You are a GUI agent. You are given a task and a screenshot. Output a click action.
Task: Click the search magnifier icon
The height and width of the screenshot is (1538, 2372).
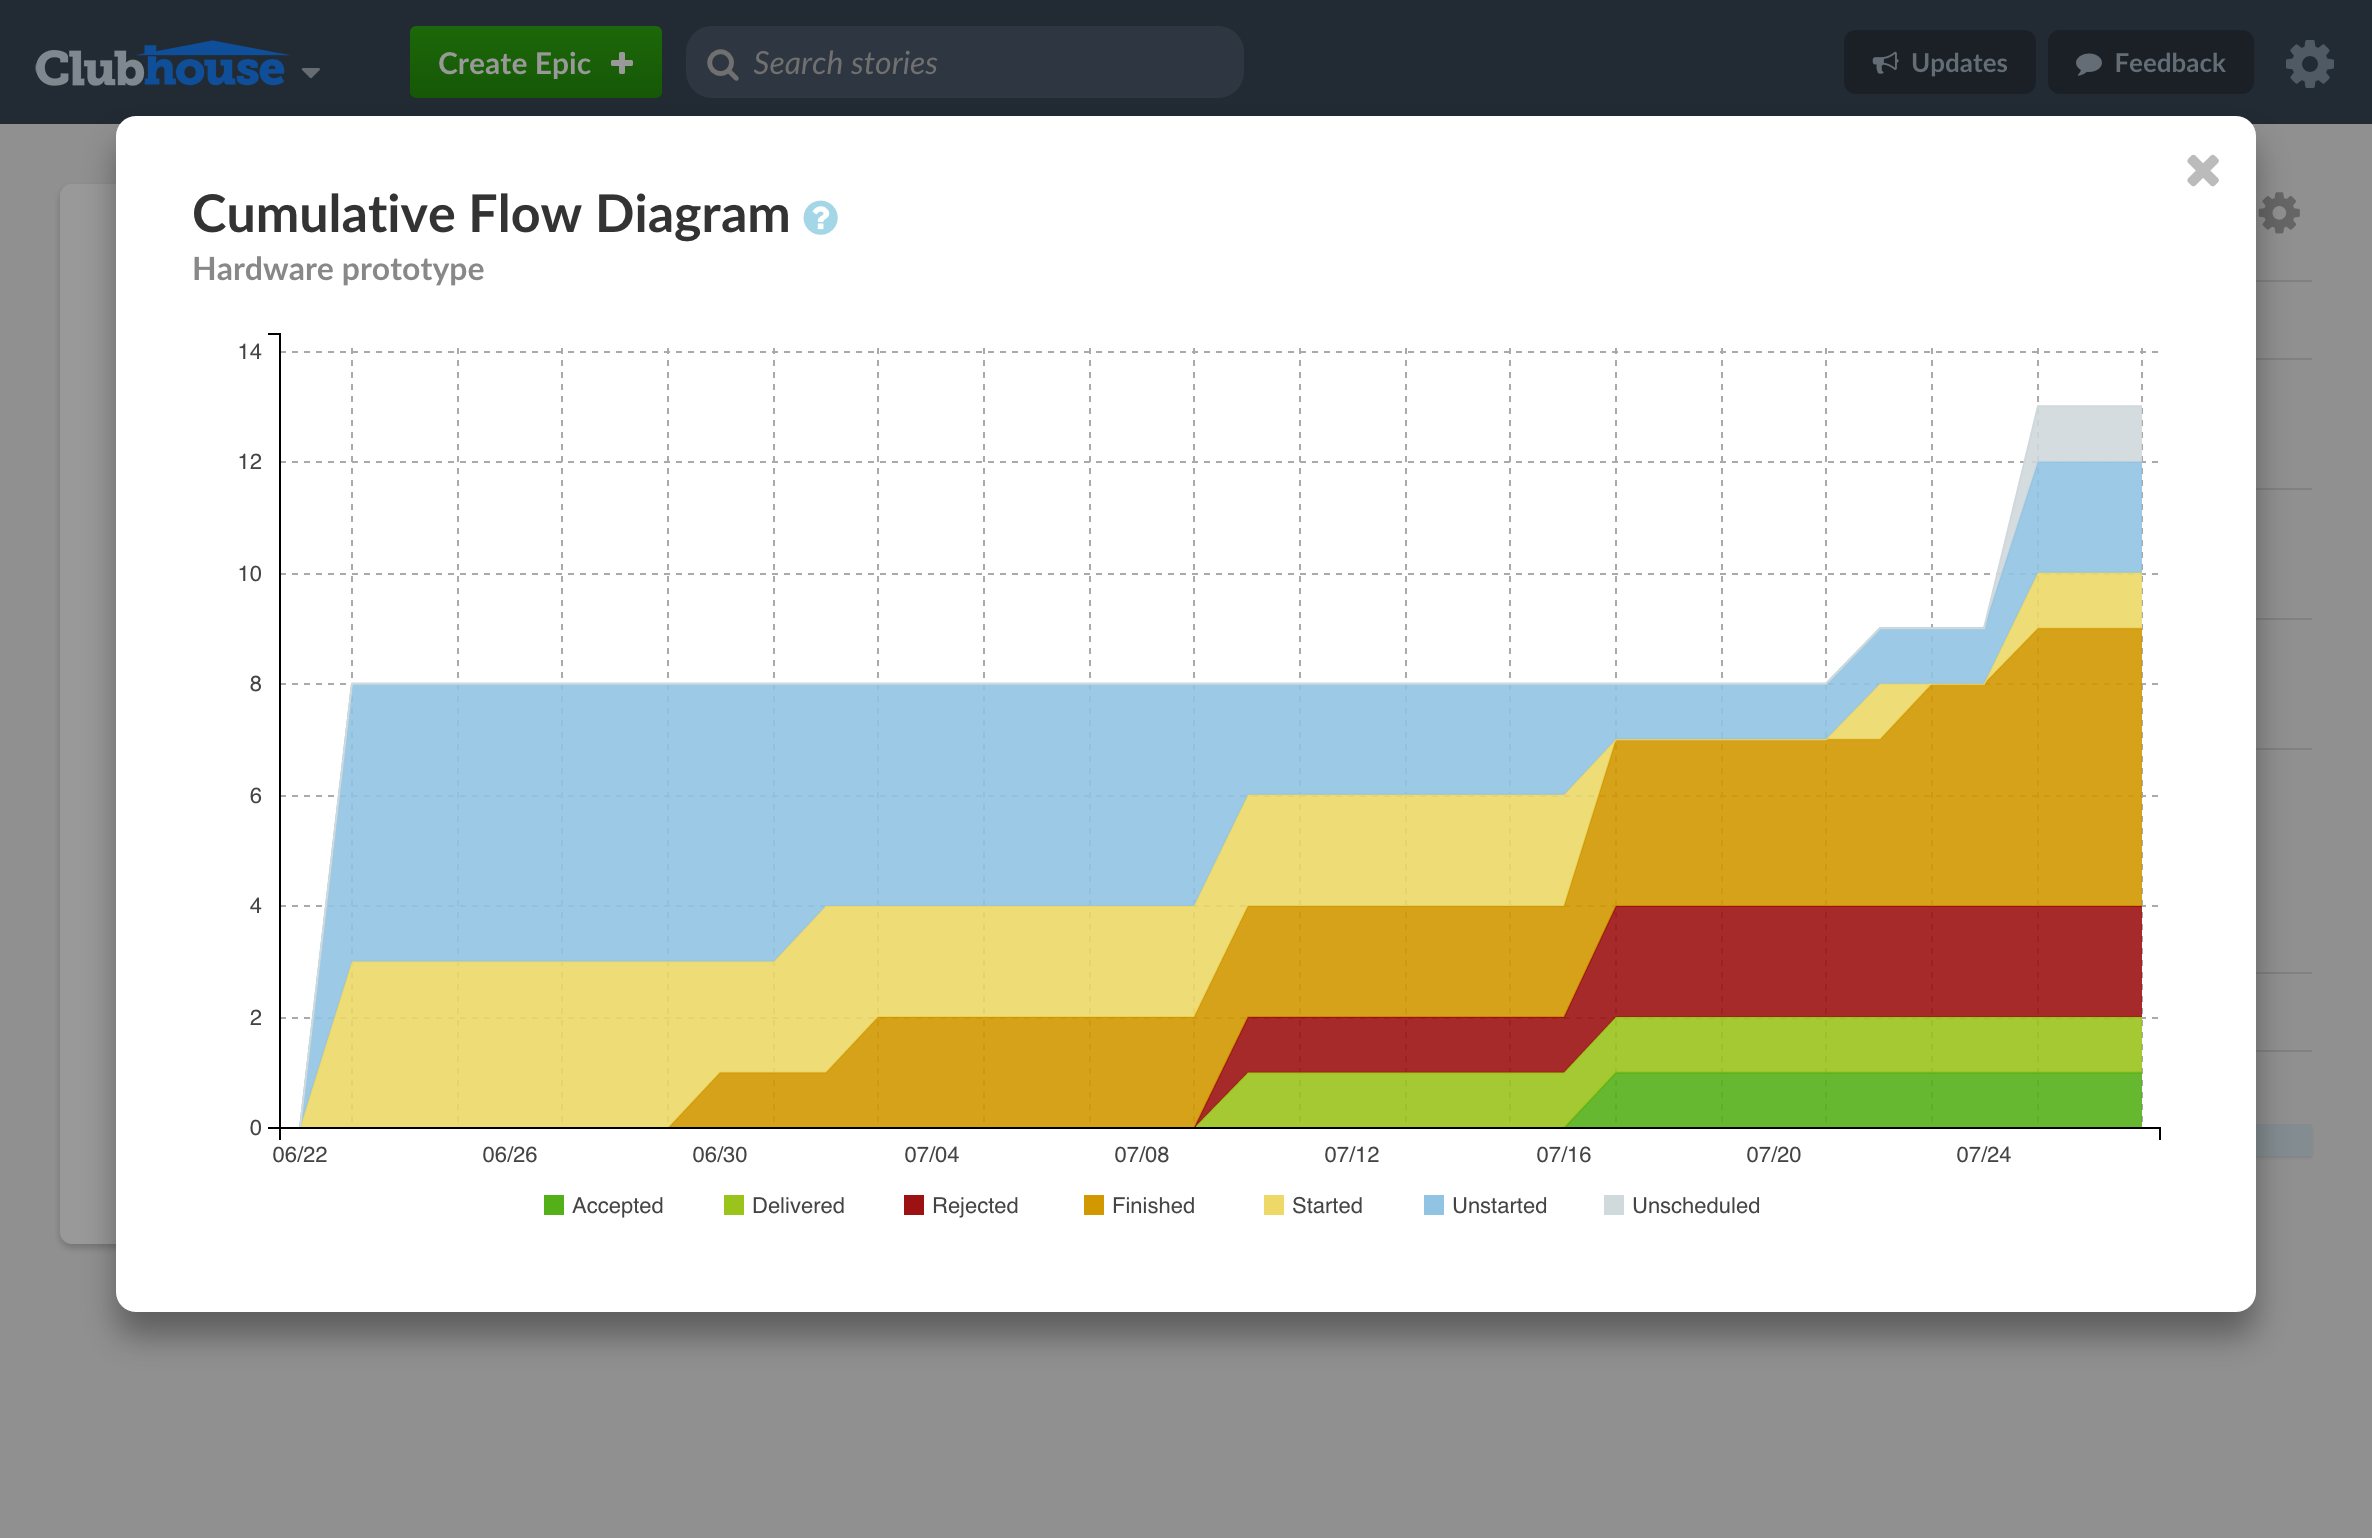(x=722, y=64)
